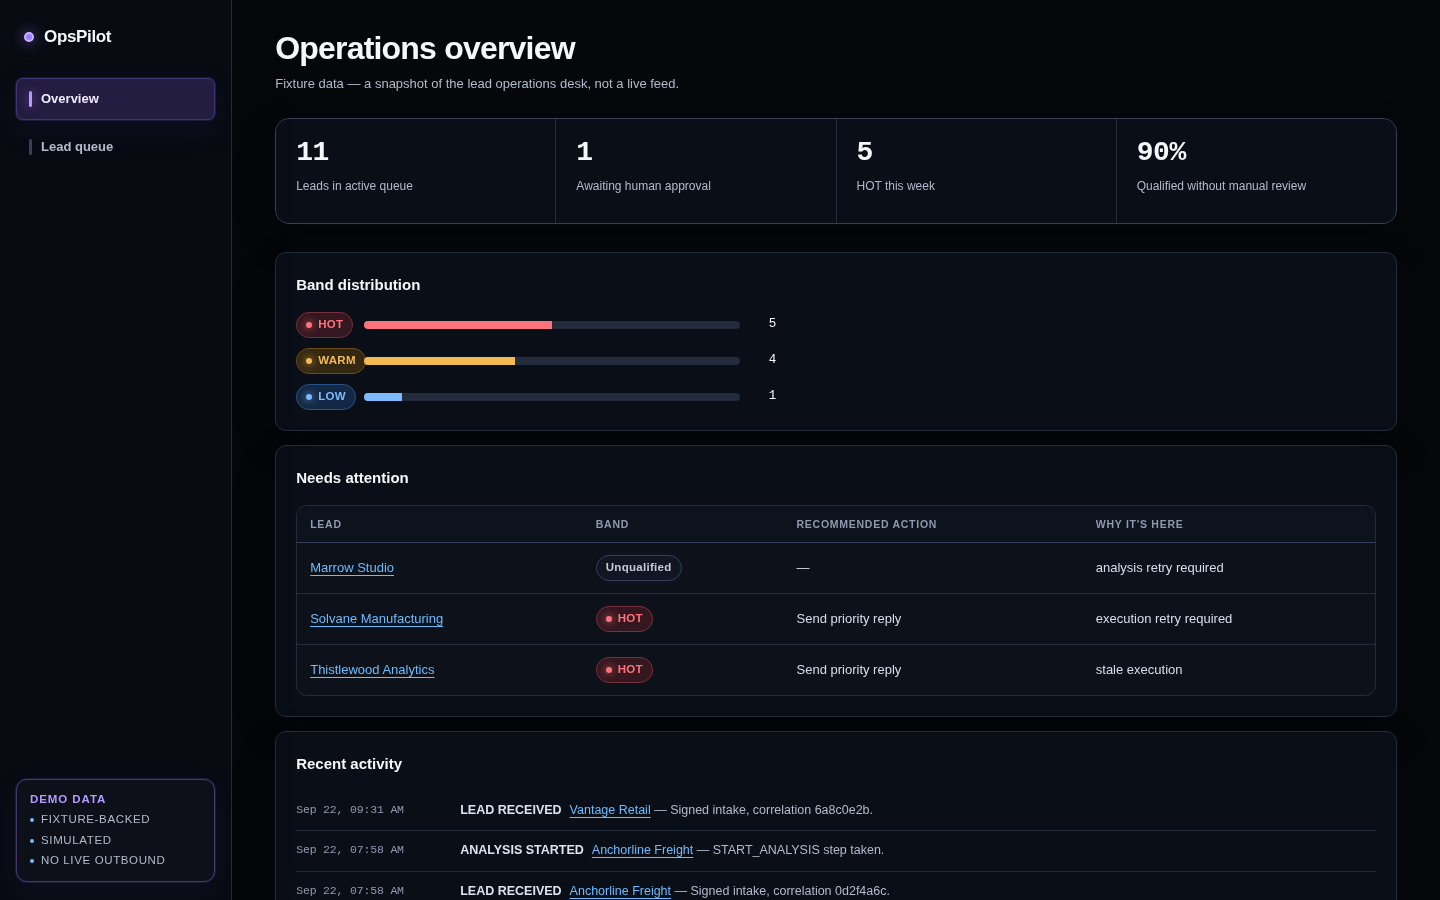Viewport: 1440px width, 900px height.
Task: Click the BAND column header
Action: click(x=612, y=525)
